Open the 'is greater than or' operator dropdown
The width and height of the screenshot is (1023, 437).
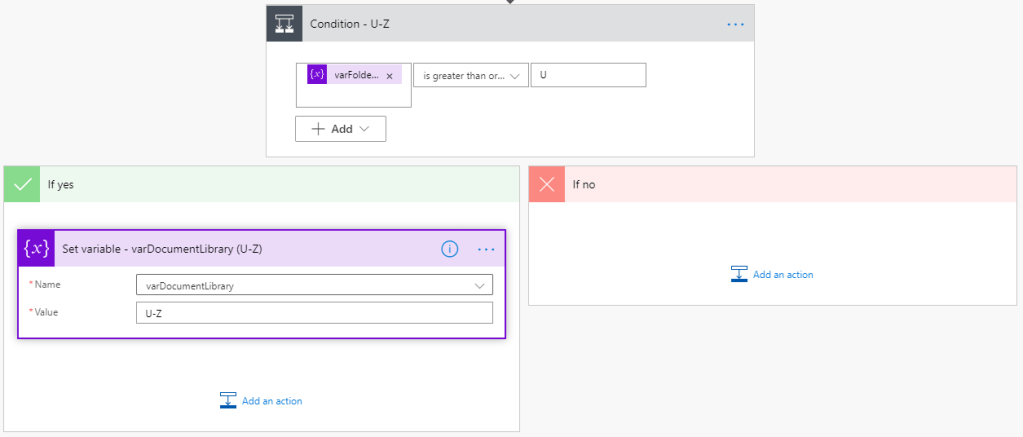point(470,75)
